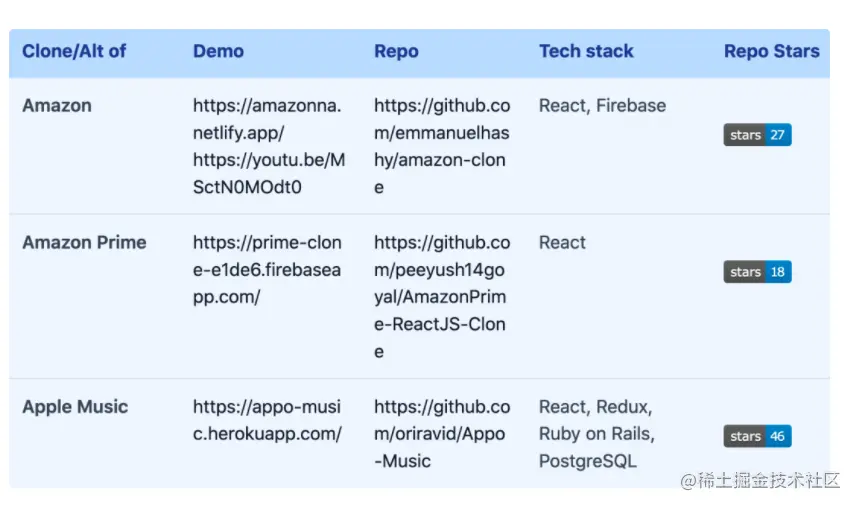857x507 pixels.
Task: Click the Tech stack column header
Action: pyautogui.click(x=586, y=51)
